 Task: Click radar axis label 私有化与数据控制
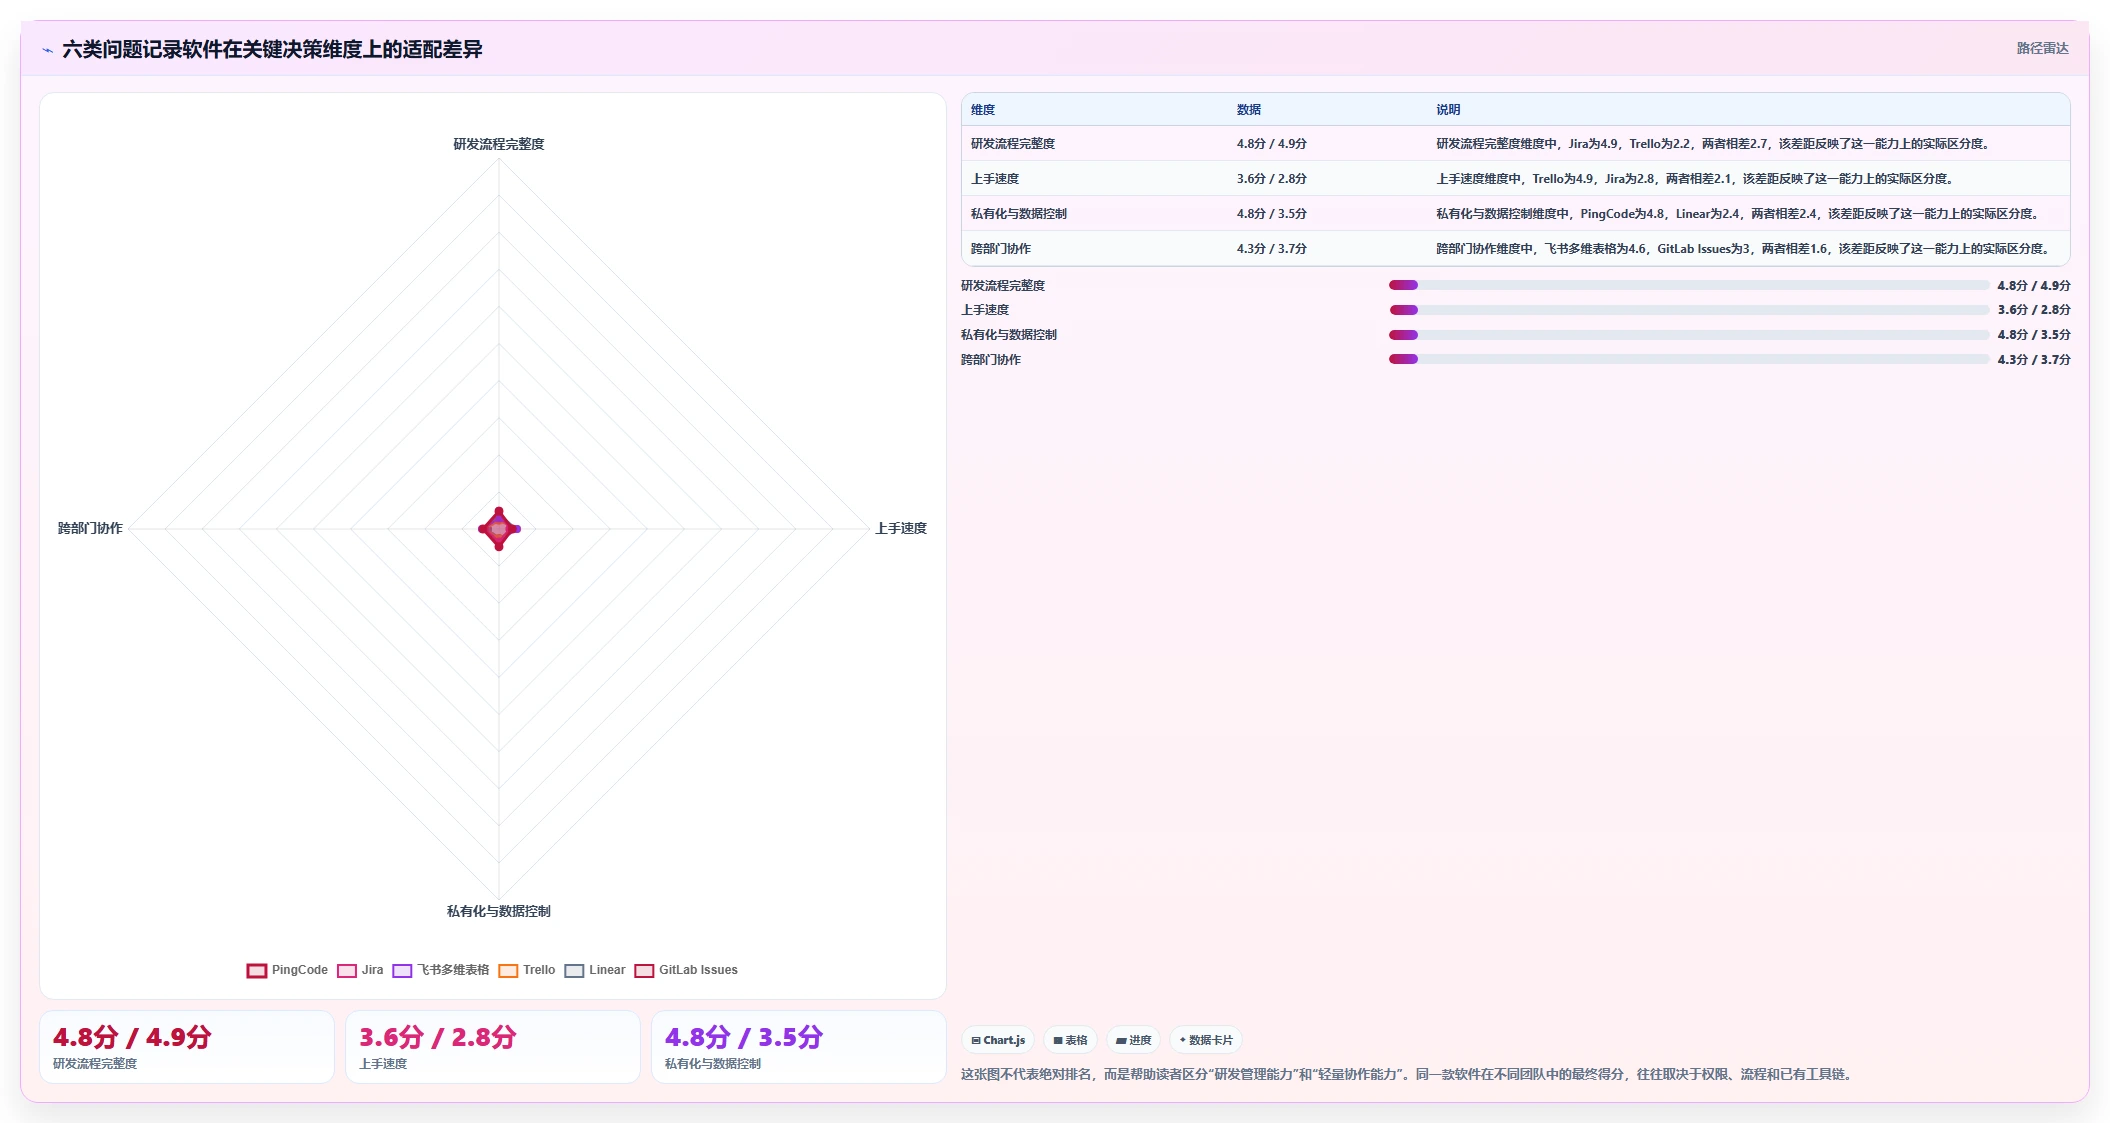click(499, 911)
